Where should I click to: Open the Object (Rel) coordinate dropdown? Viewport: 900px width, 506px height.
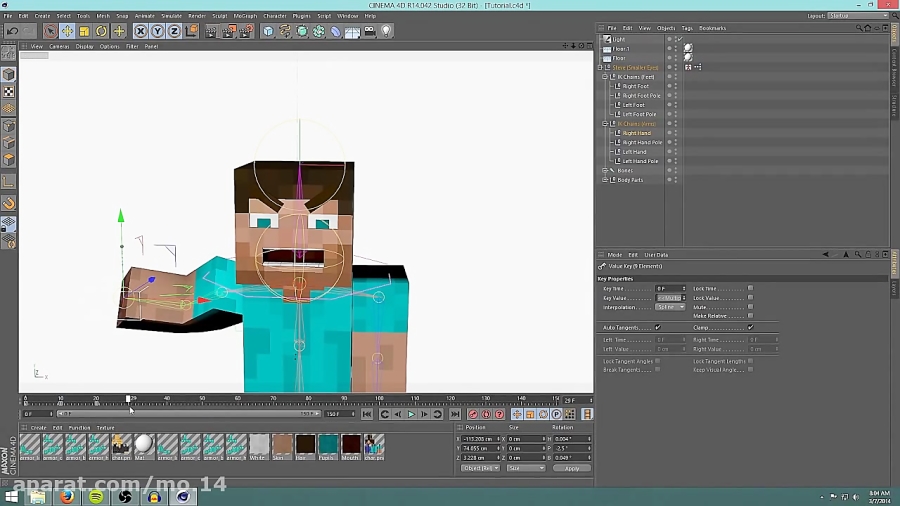tap(480, 468)
